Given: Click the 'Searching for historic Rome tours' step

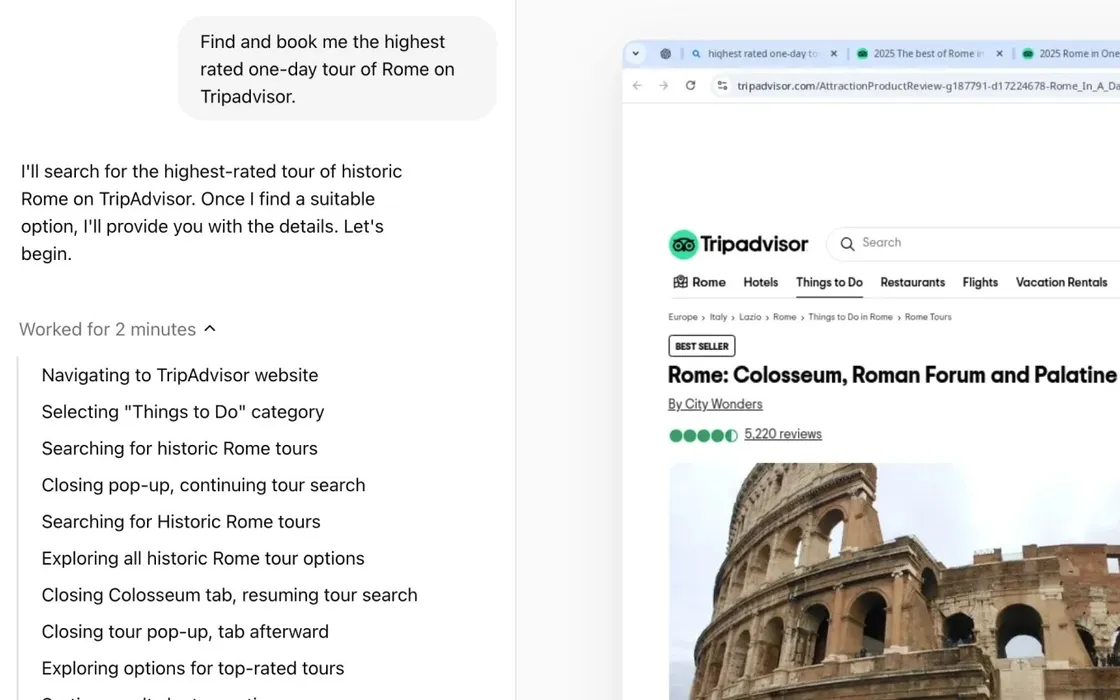Looking at the screenshot, I should click(179, 449).
